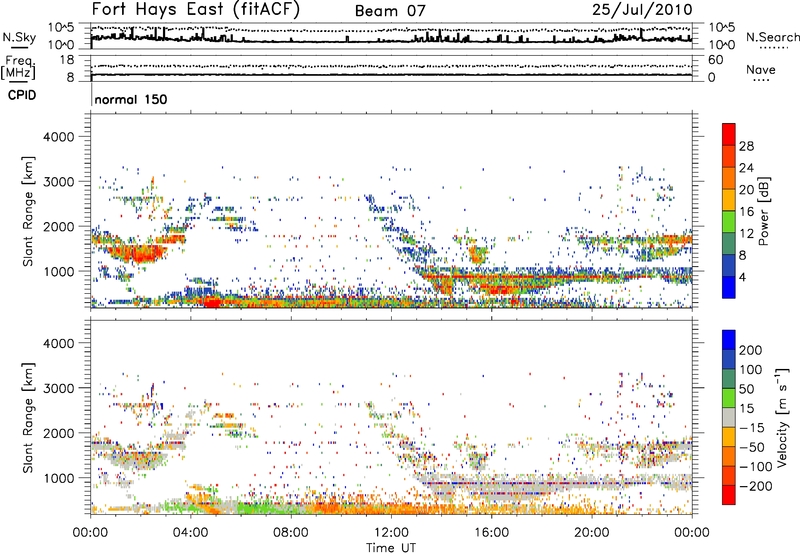Click the '8' frequency axis tick label
Screen dimensions: 800x554
click(70, 77)
